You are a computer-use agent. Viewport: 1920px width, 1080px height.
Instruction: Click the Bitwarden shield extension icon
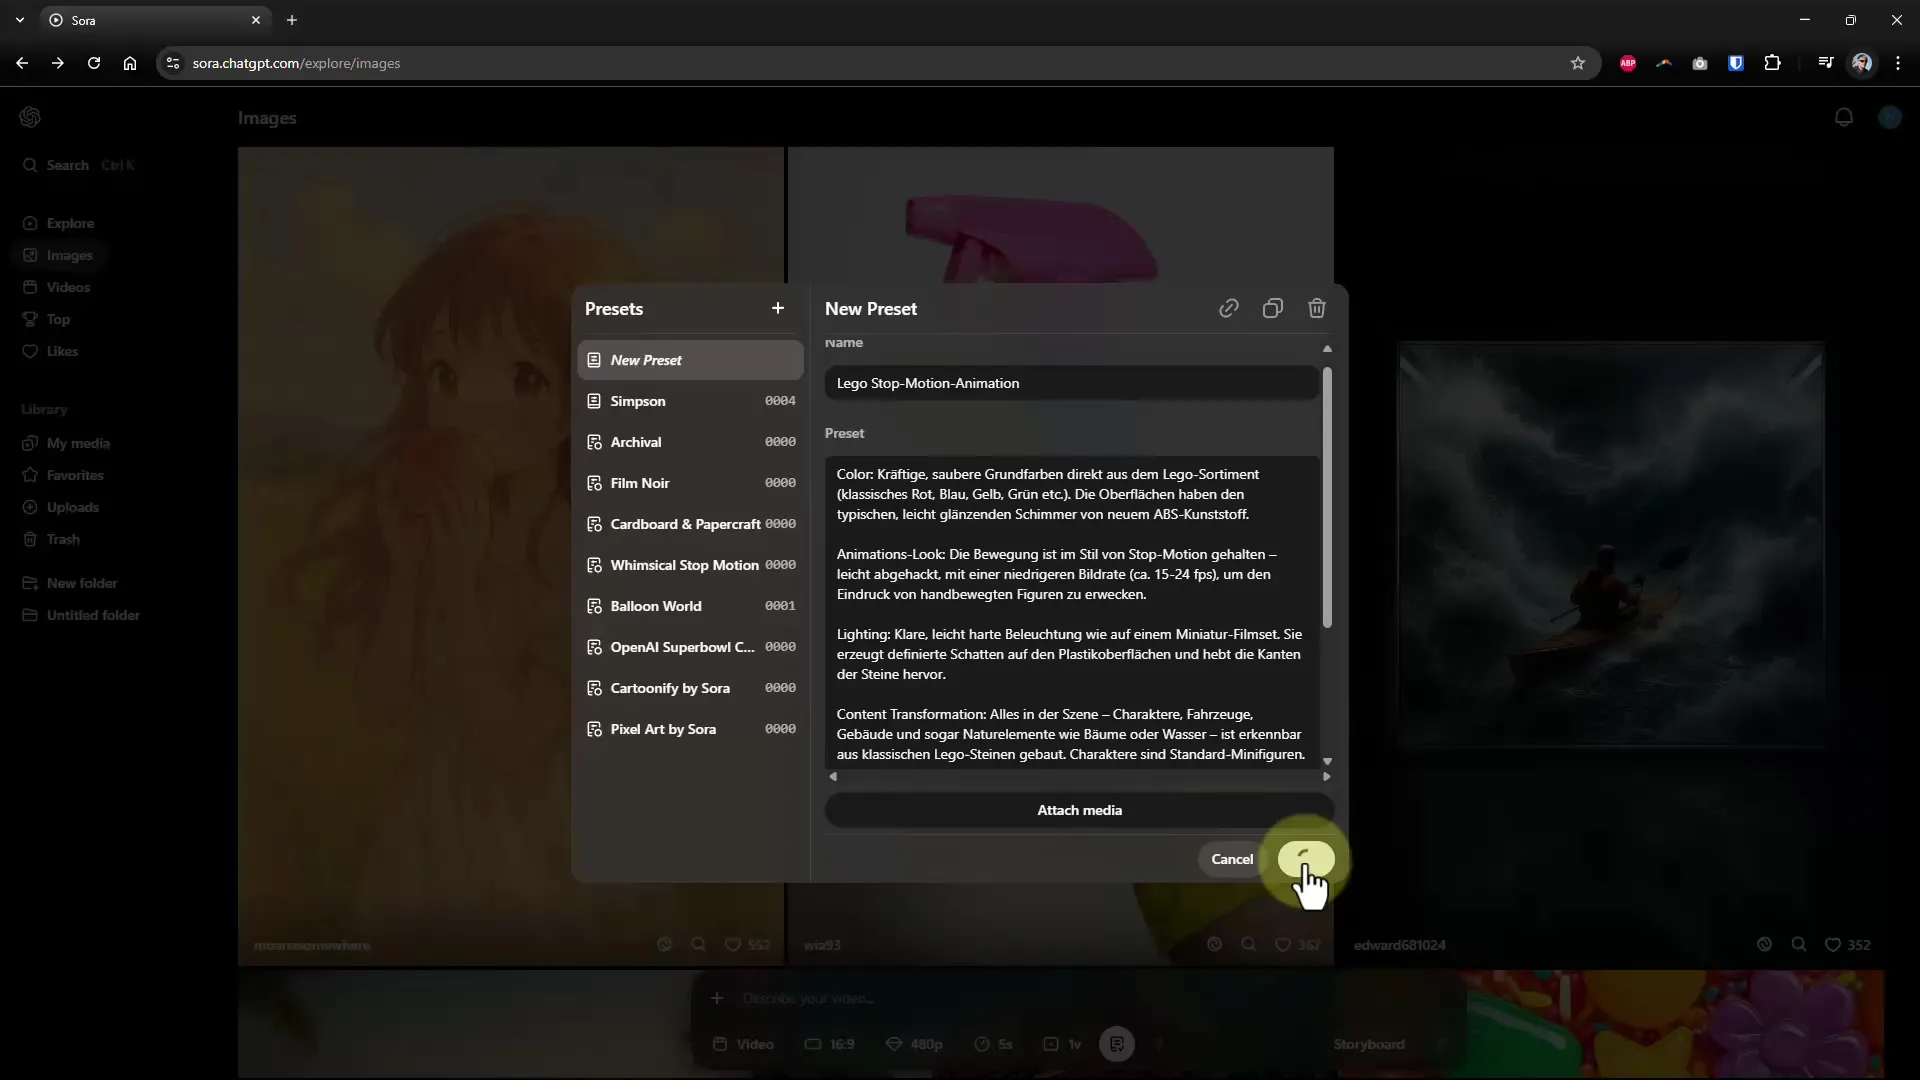click(1736, 63)
